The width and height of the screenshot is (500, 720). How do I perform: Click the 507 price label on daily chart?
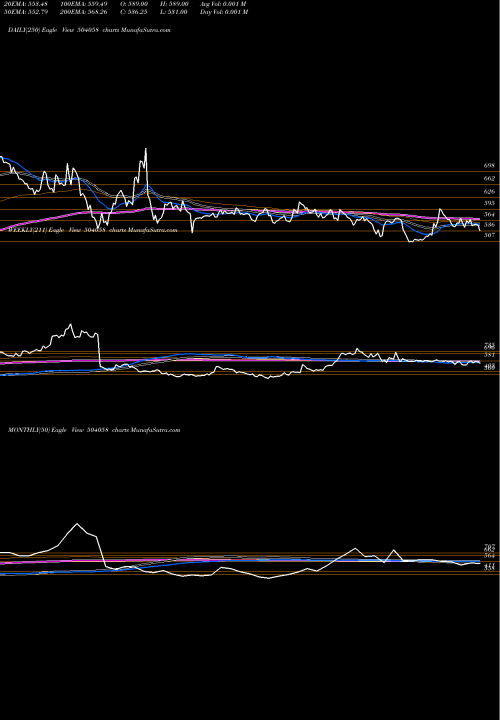489,235
